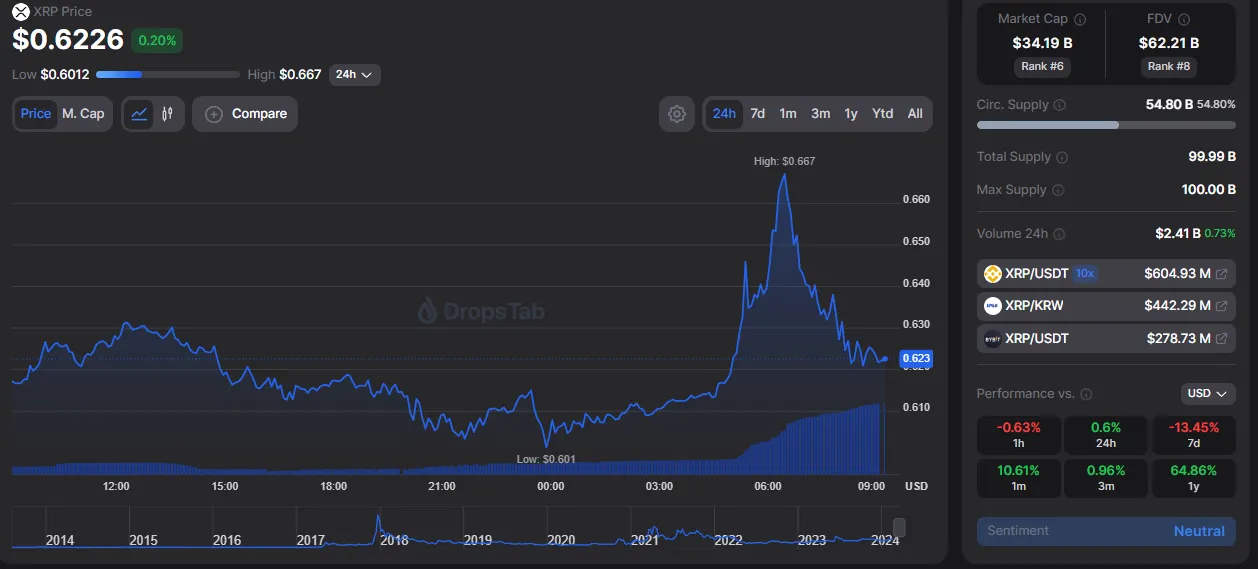The image size is (1258, 569).
Task: Show Volume 24h info icon
Action: 1059,234
